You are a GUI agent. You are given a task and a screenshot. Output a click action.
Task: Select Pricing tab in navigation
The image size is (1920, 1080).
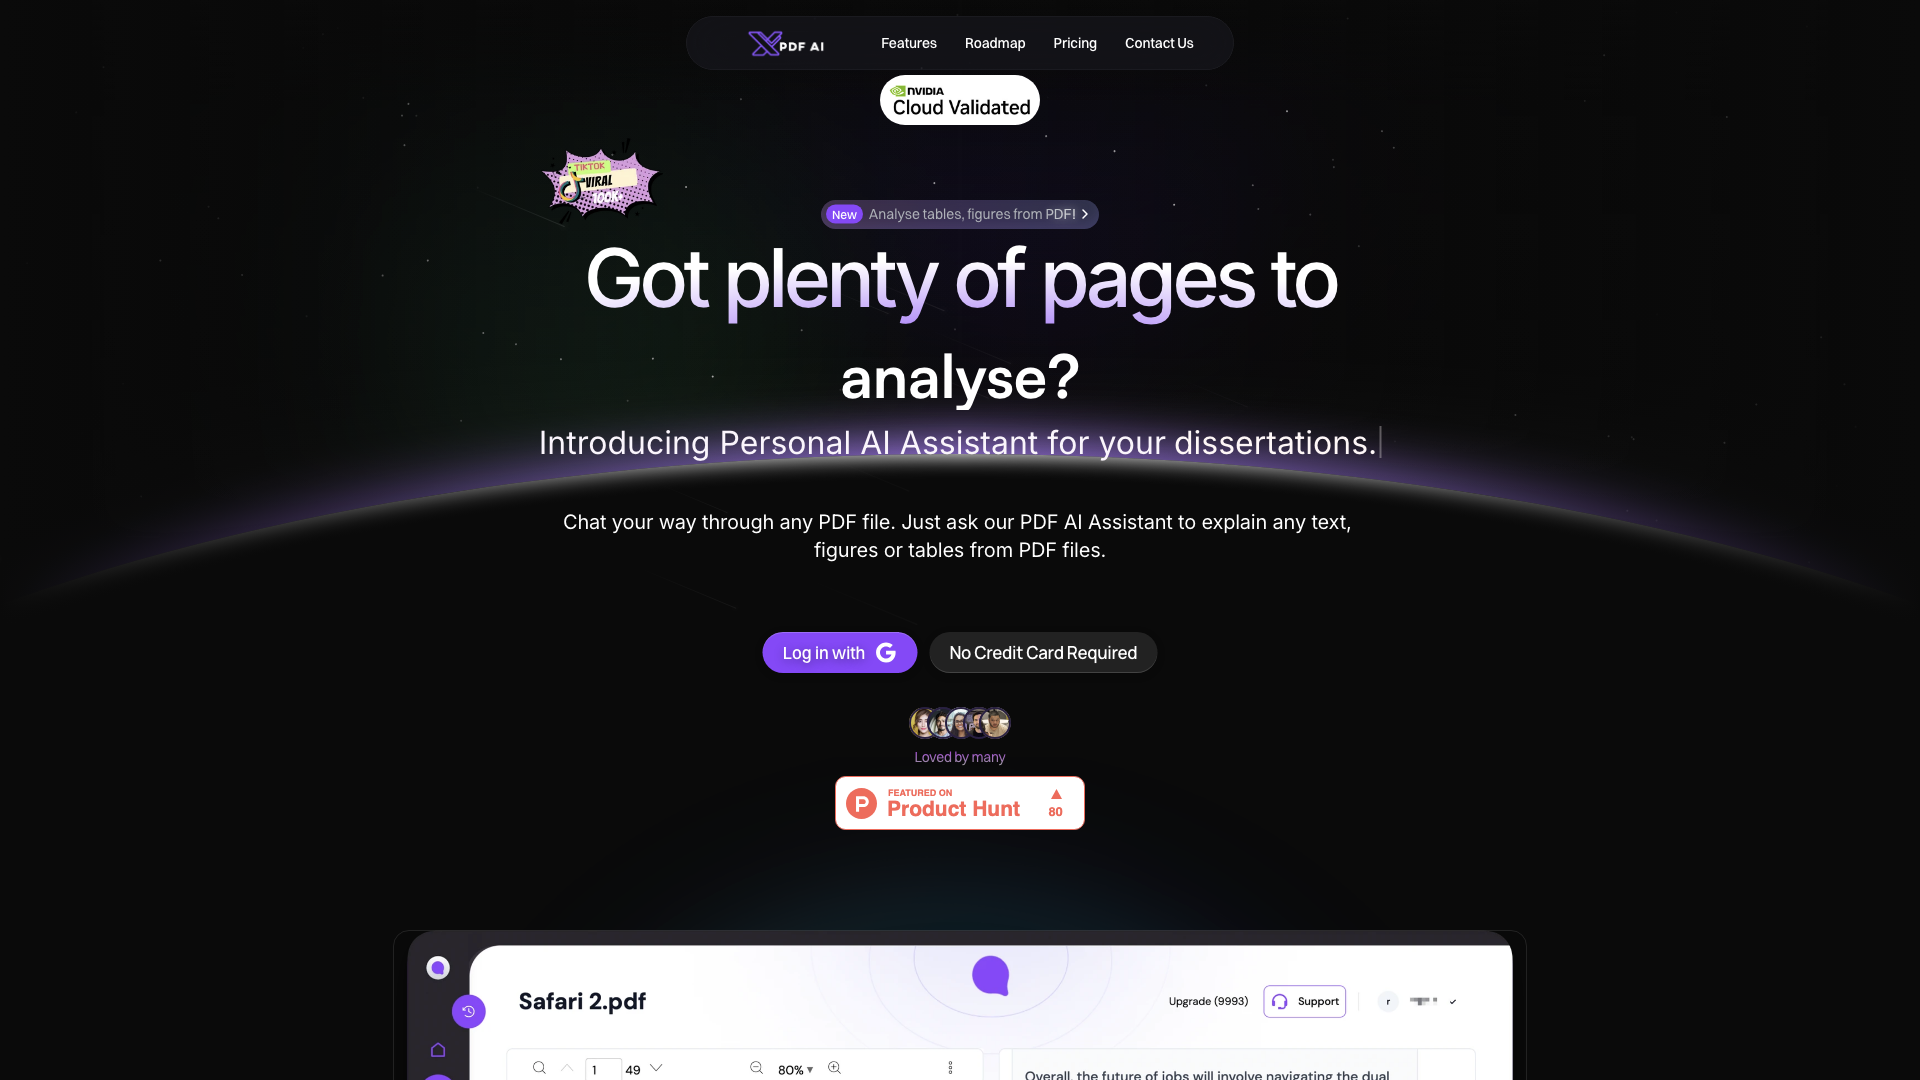(1075, 42)
